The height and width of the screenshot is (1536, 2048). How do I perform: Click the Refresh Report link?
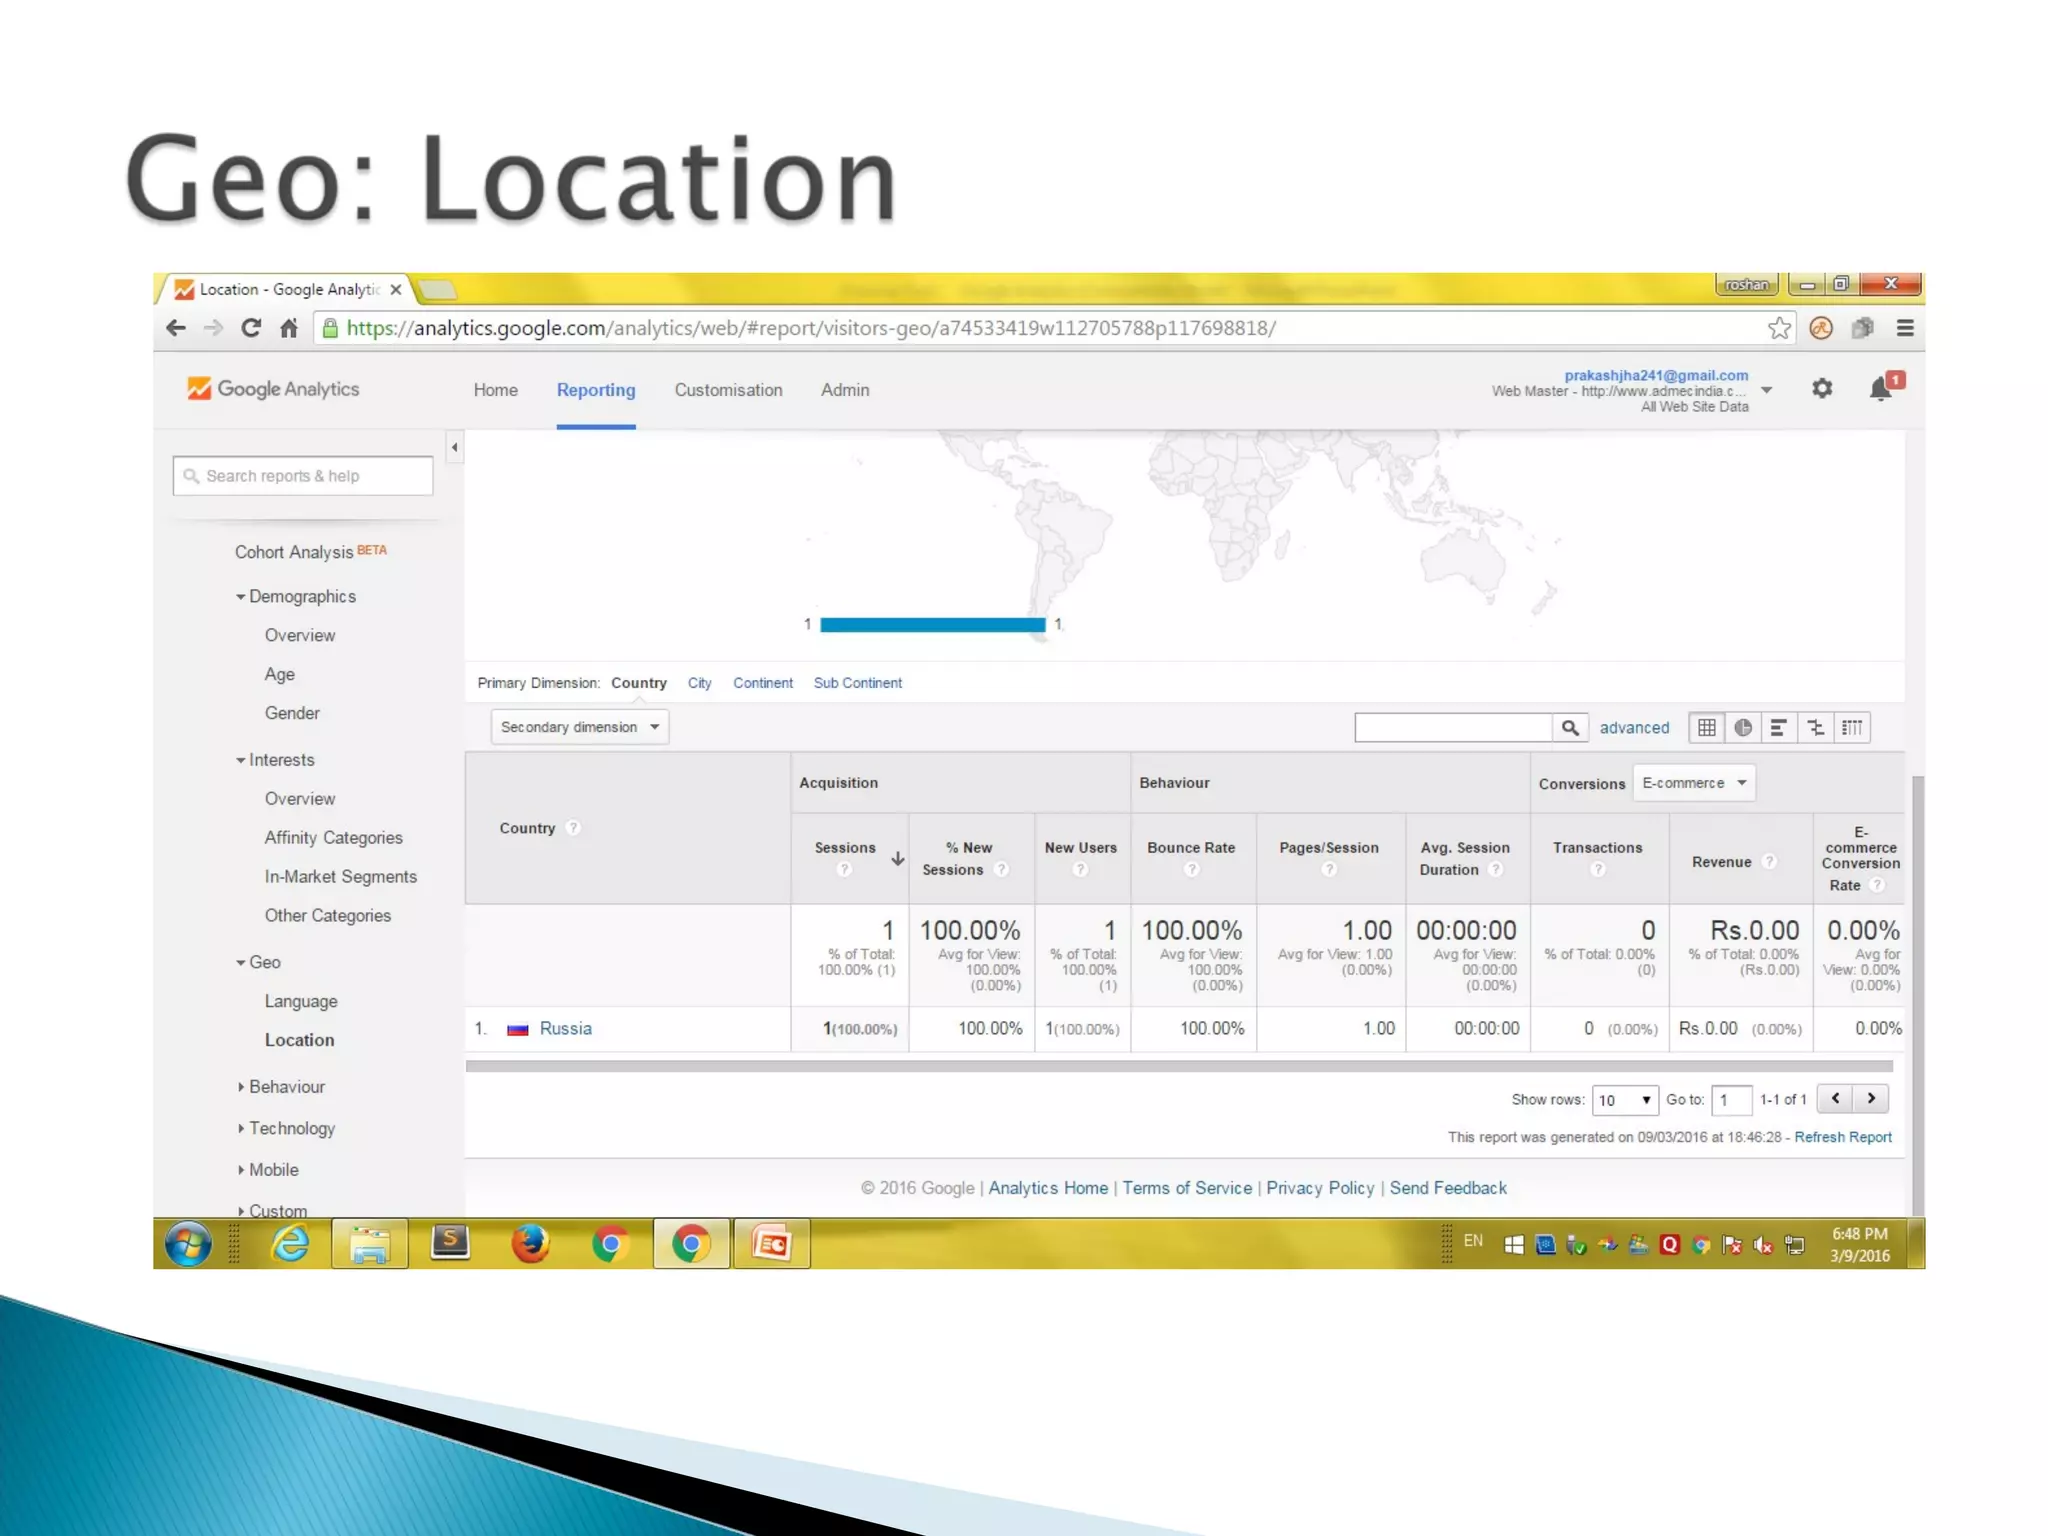[1842, 1137]
